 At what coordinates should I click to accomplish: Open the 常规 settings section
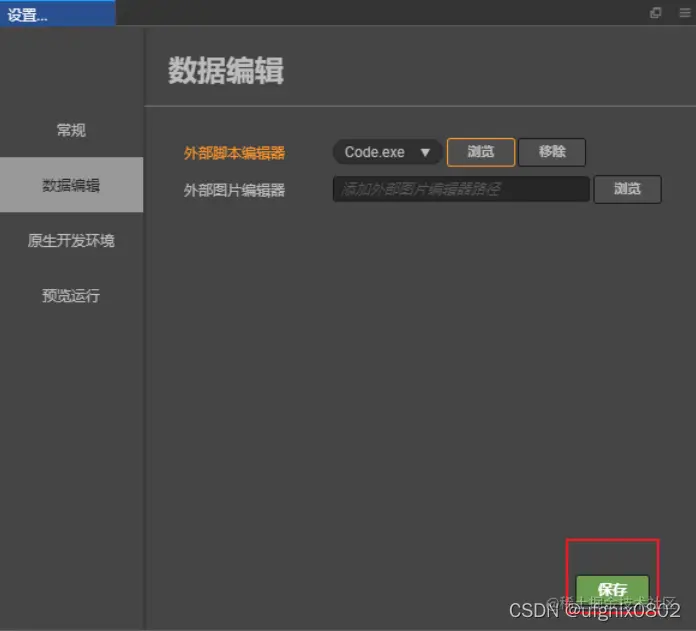coord(71,130)
